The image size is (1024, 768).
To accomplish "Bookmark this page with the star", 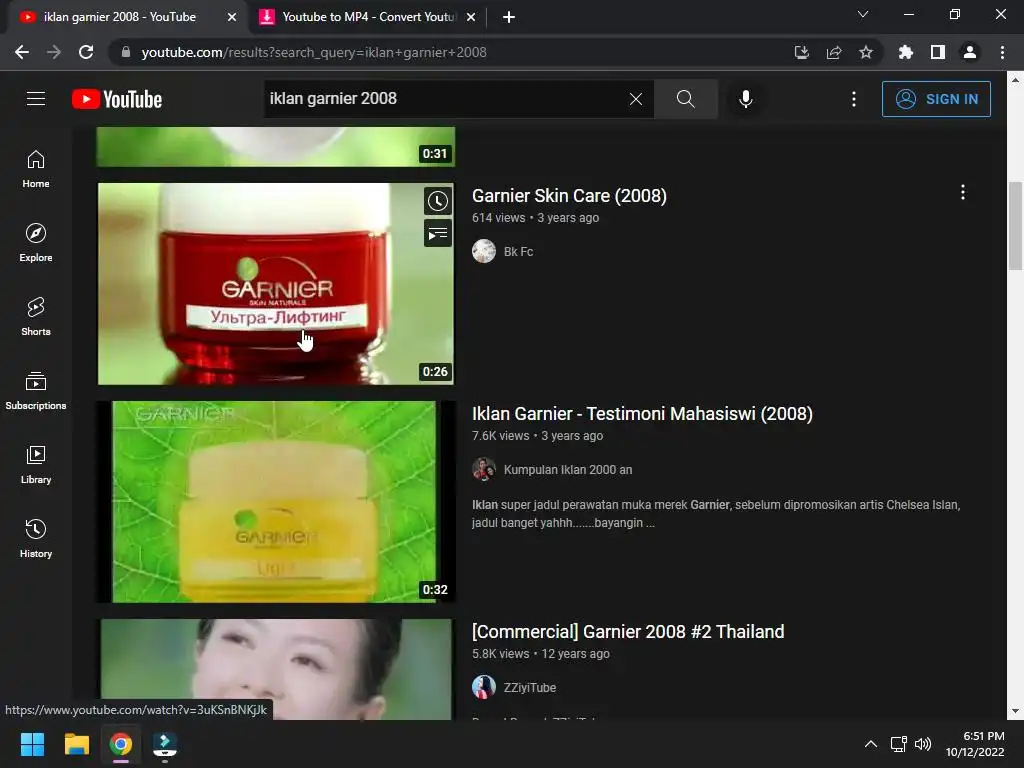I will coord(865,52).
